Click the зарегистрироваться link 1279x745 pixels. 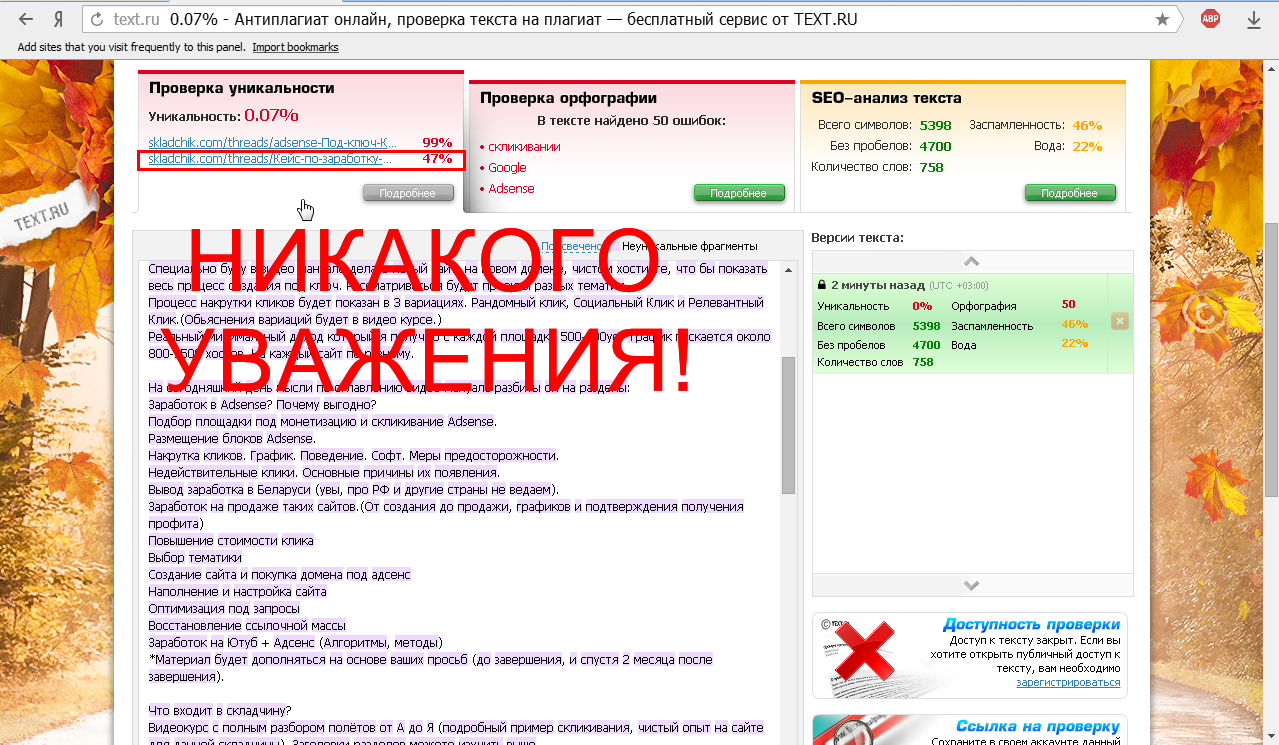[1068, 683]
